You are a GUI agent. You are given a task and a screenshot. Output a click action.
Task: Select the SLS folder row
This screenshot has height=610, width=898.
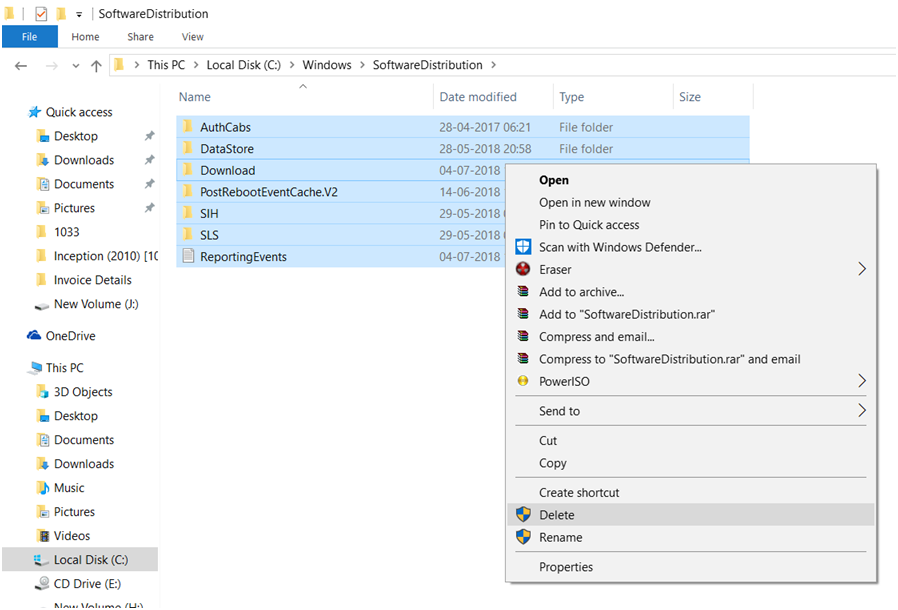click(341, 235)
